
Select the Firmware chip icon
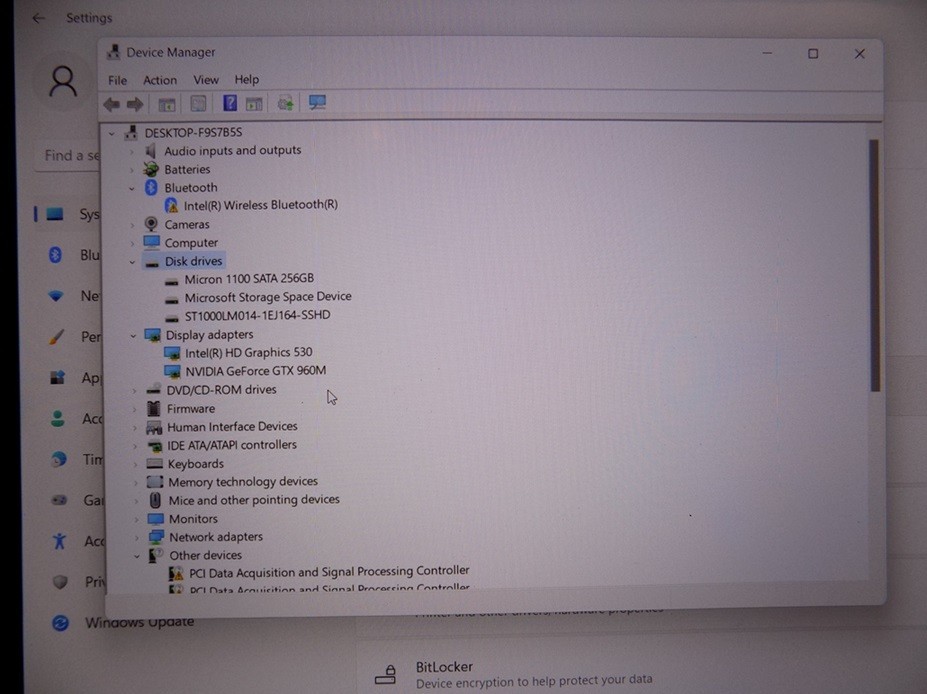154,408
